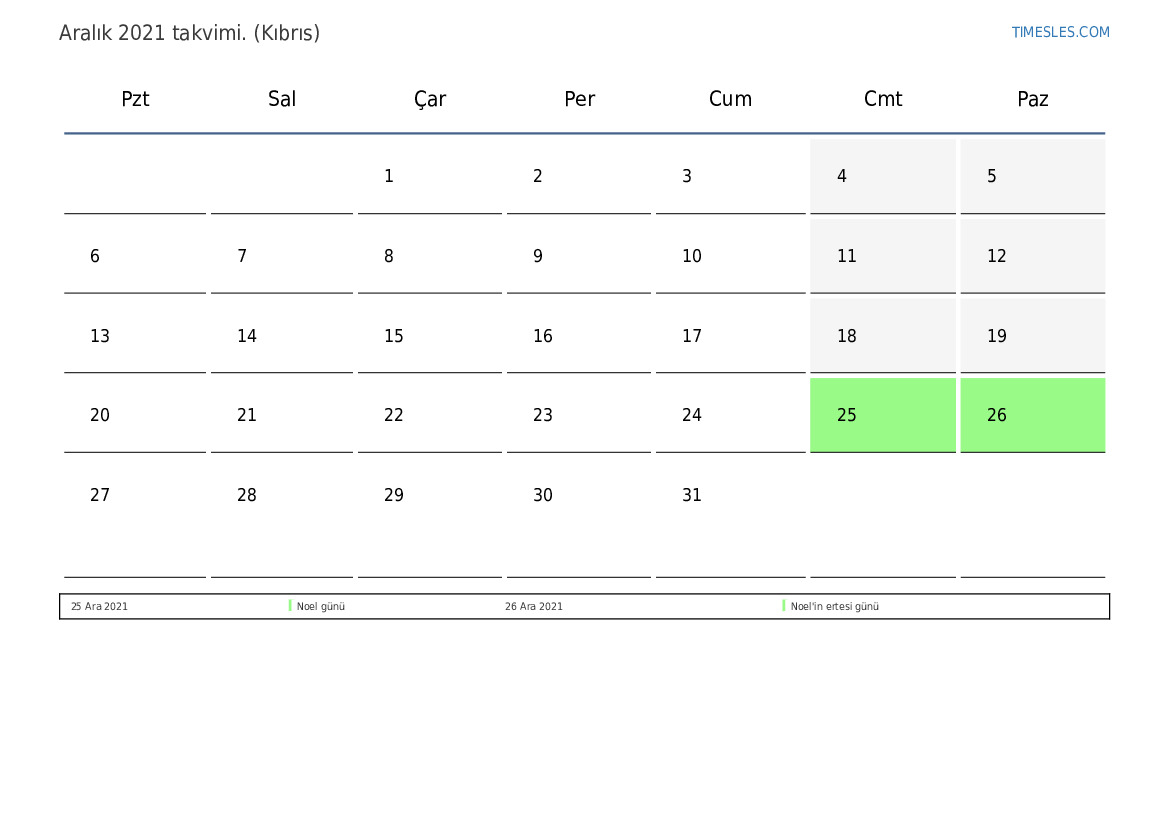Click the green cell for December 26
The height and width of the screenshot is (827, 1169).
click(1032, 415)
